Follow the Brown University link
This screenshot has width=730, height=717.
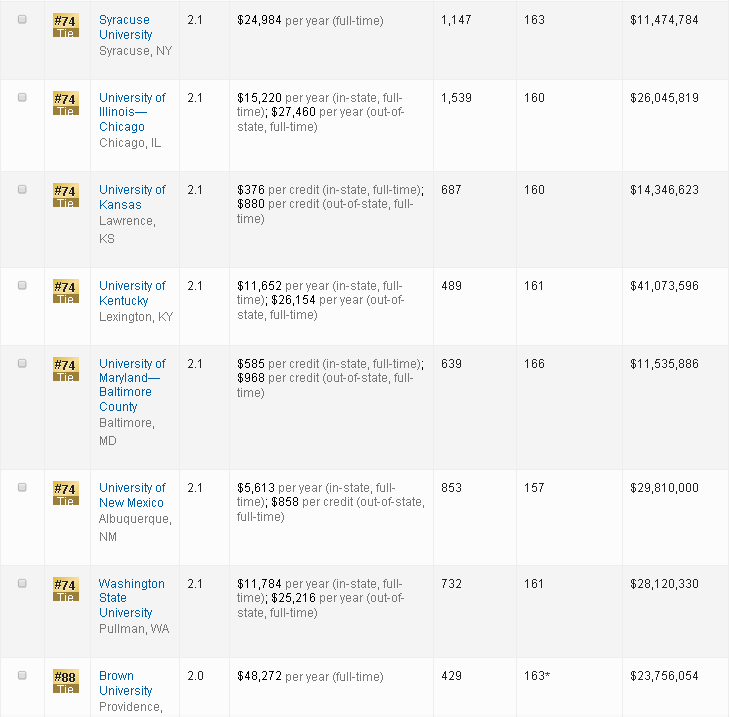click(125, 683)
